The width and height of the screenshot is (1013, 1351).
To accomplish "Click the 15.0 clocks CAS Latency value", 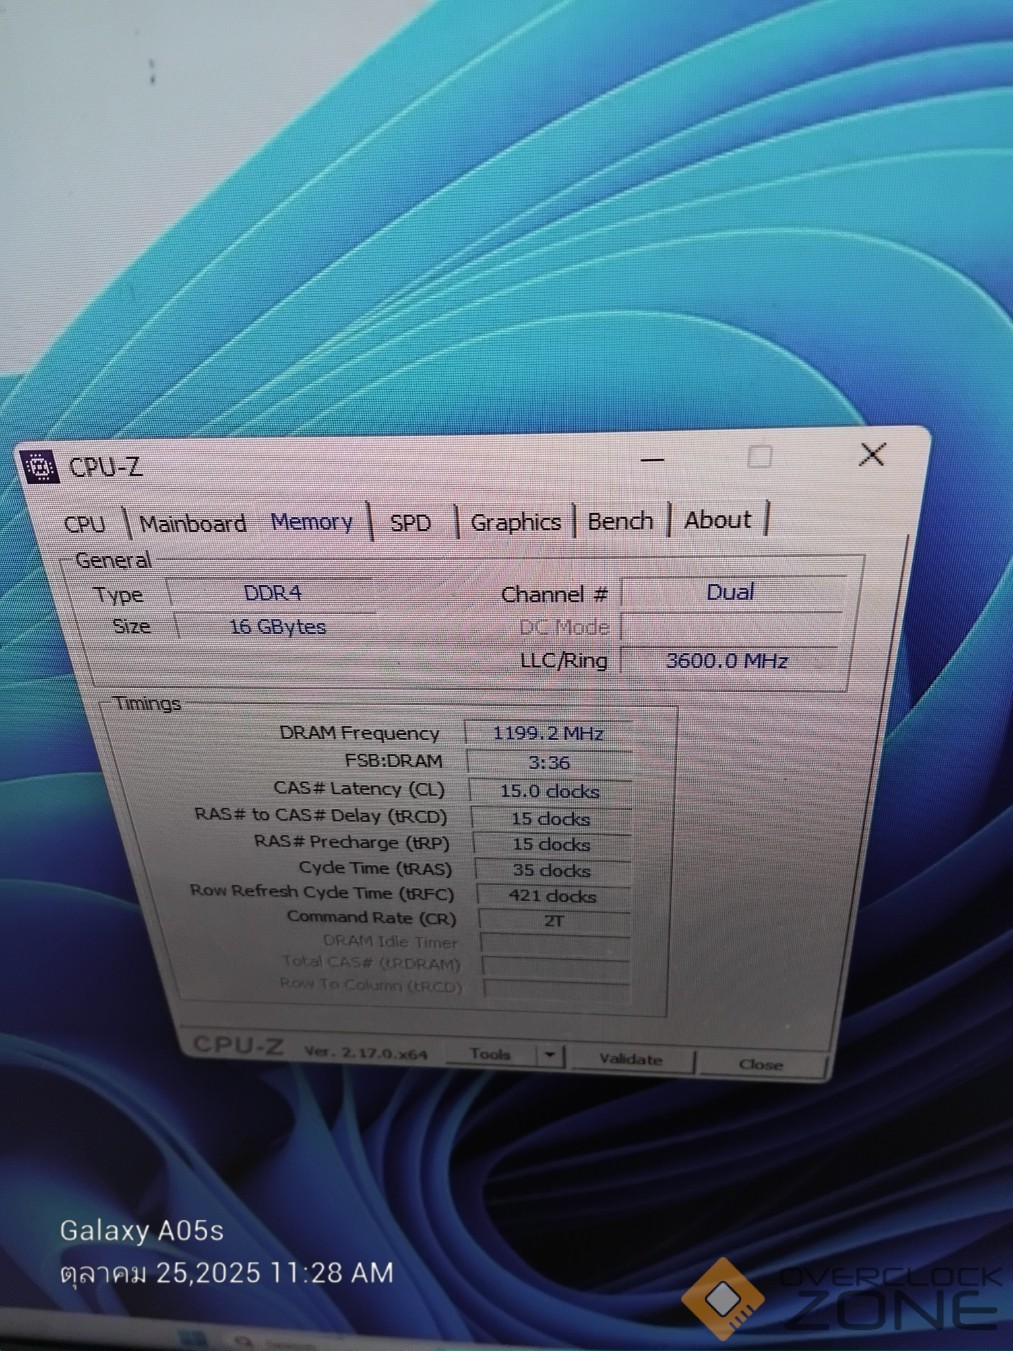I will pos(550,791).
